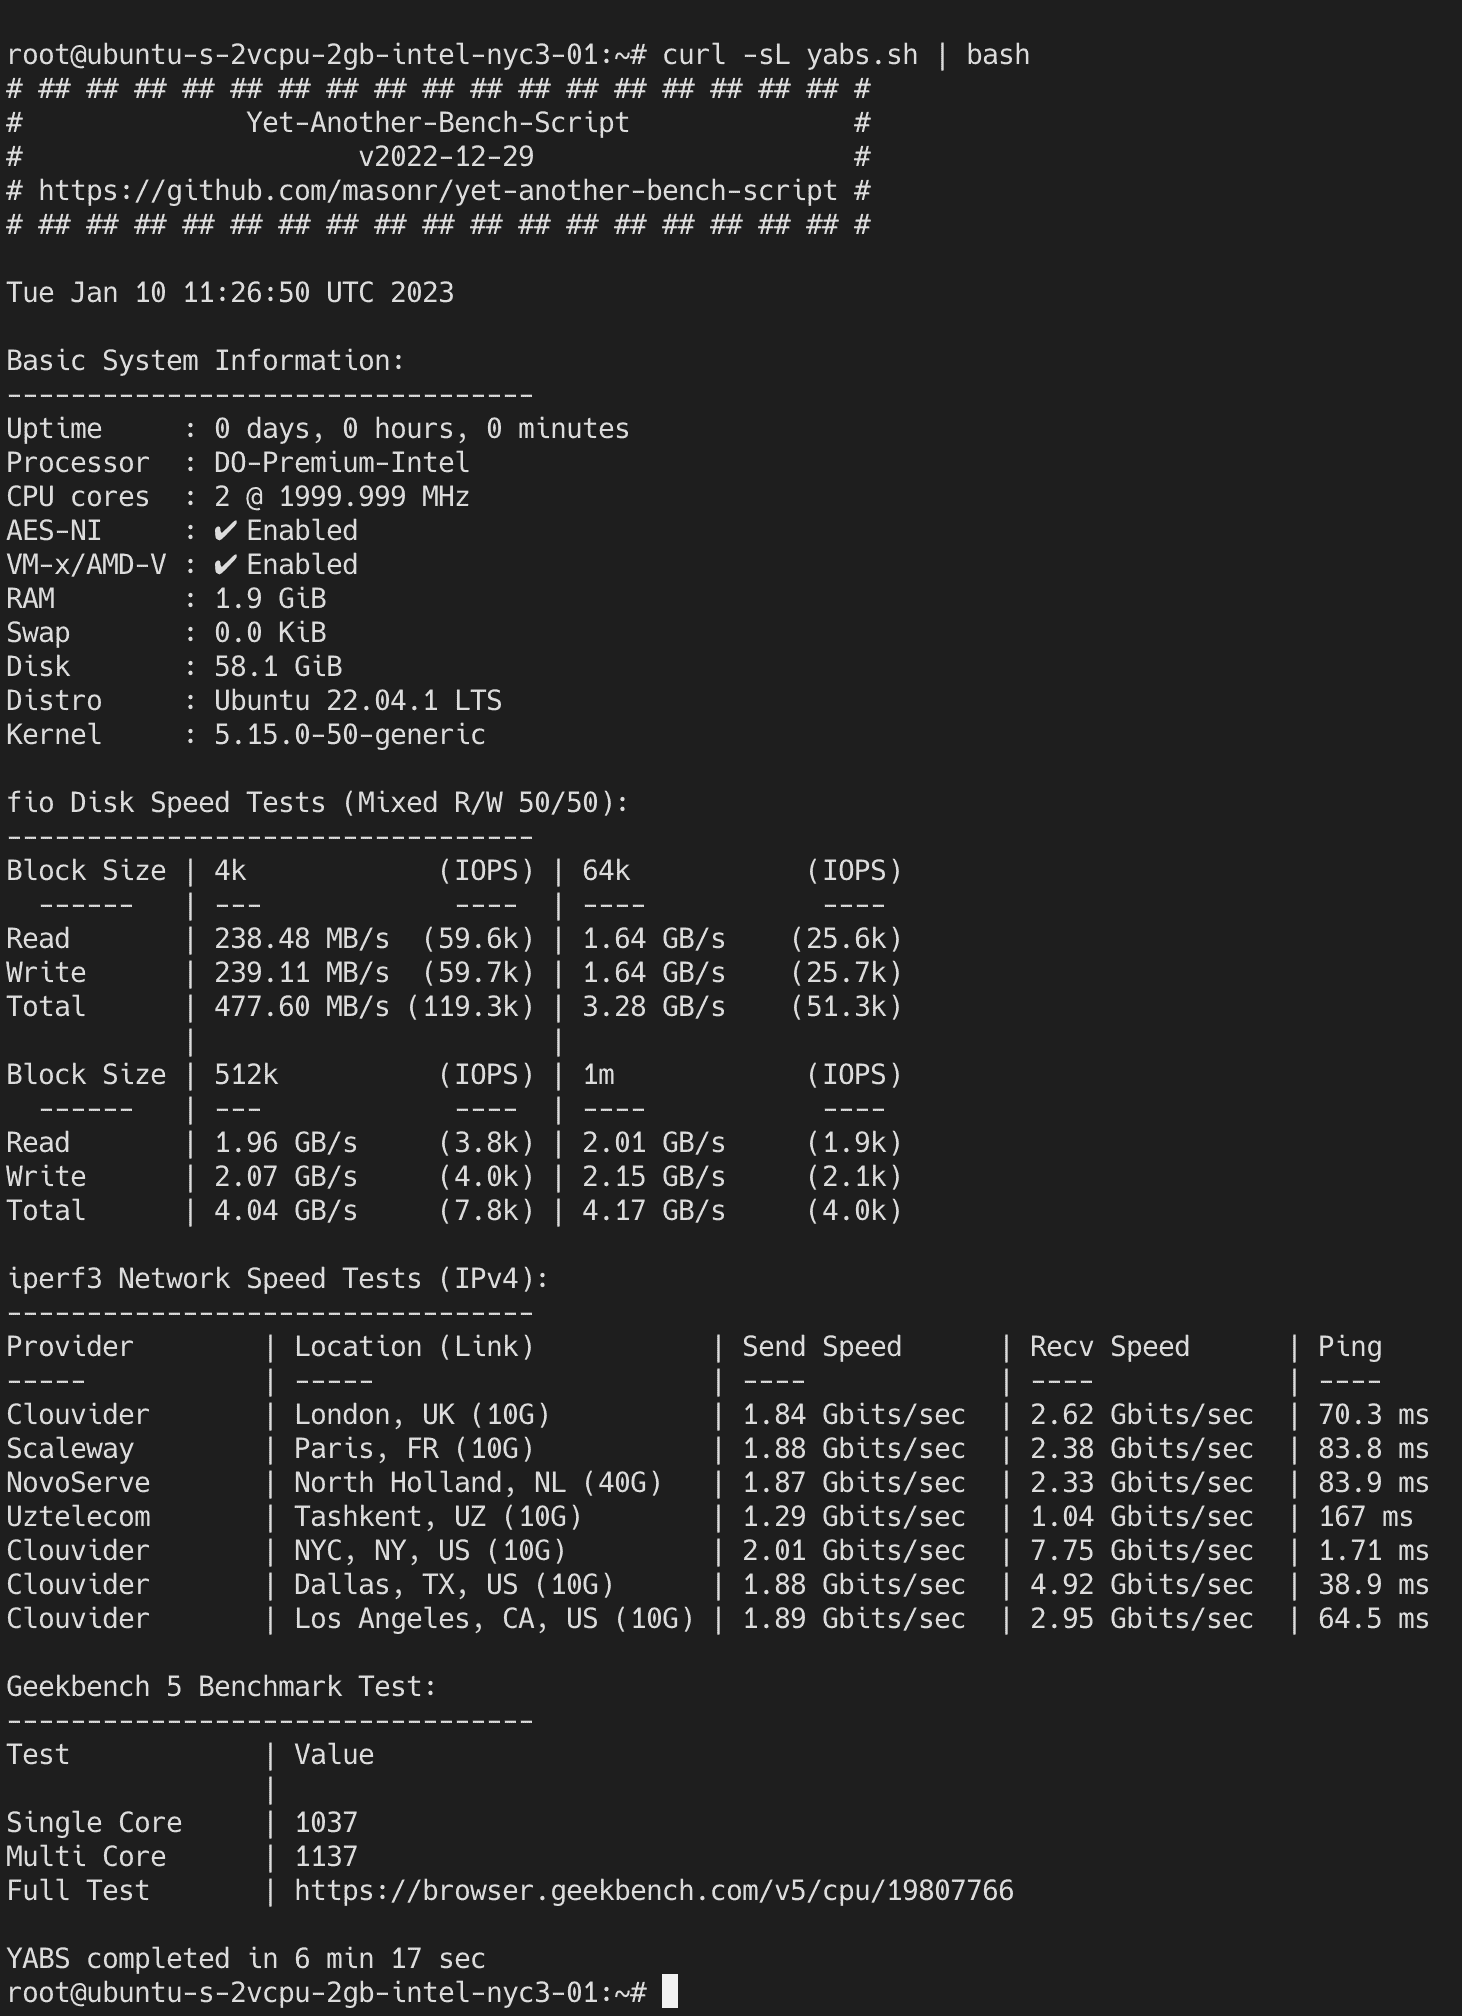Click the AES-NI Enabled checkmark
Image resolution: width=1462 pixels, height=2016 pixels.
point(226,531)
